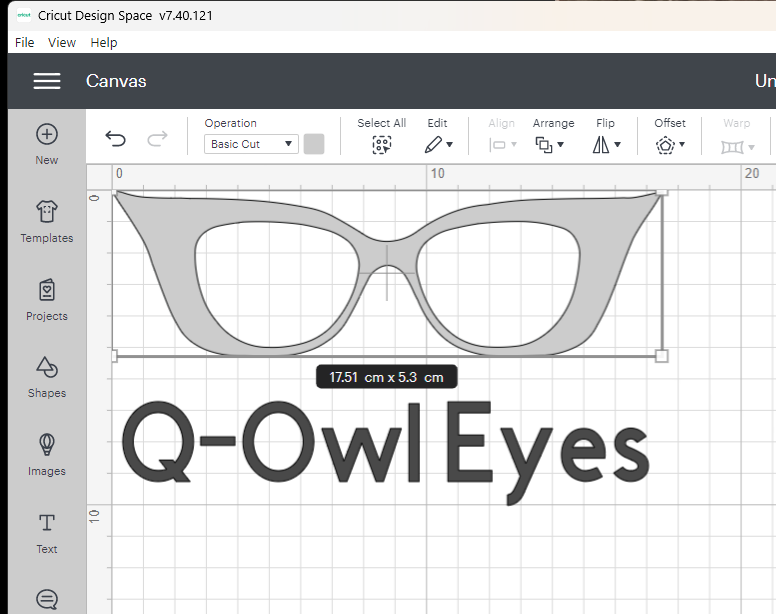The width and height of the screenshot is (776, 614).
Task: Expand the Offset dropdown
Action: 670,144
